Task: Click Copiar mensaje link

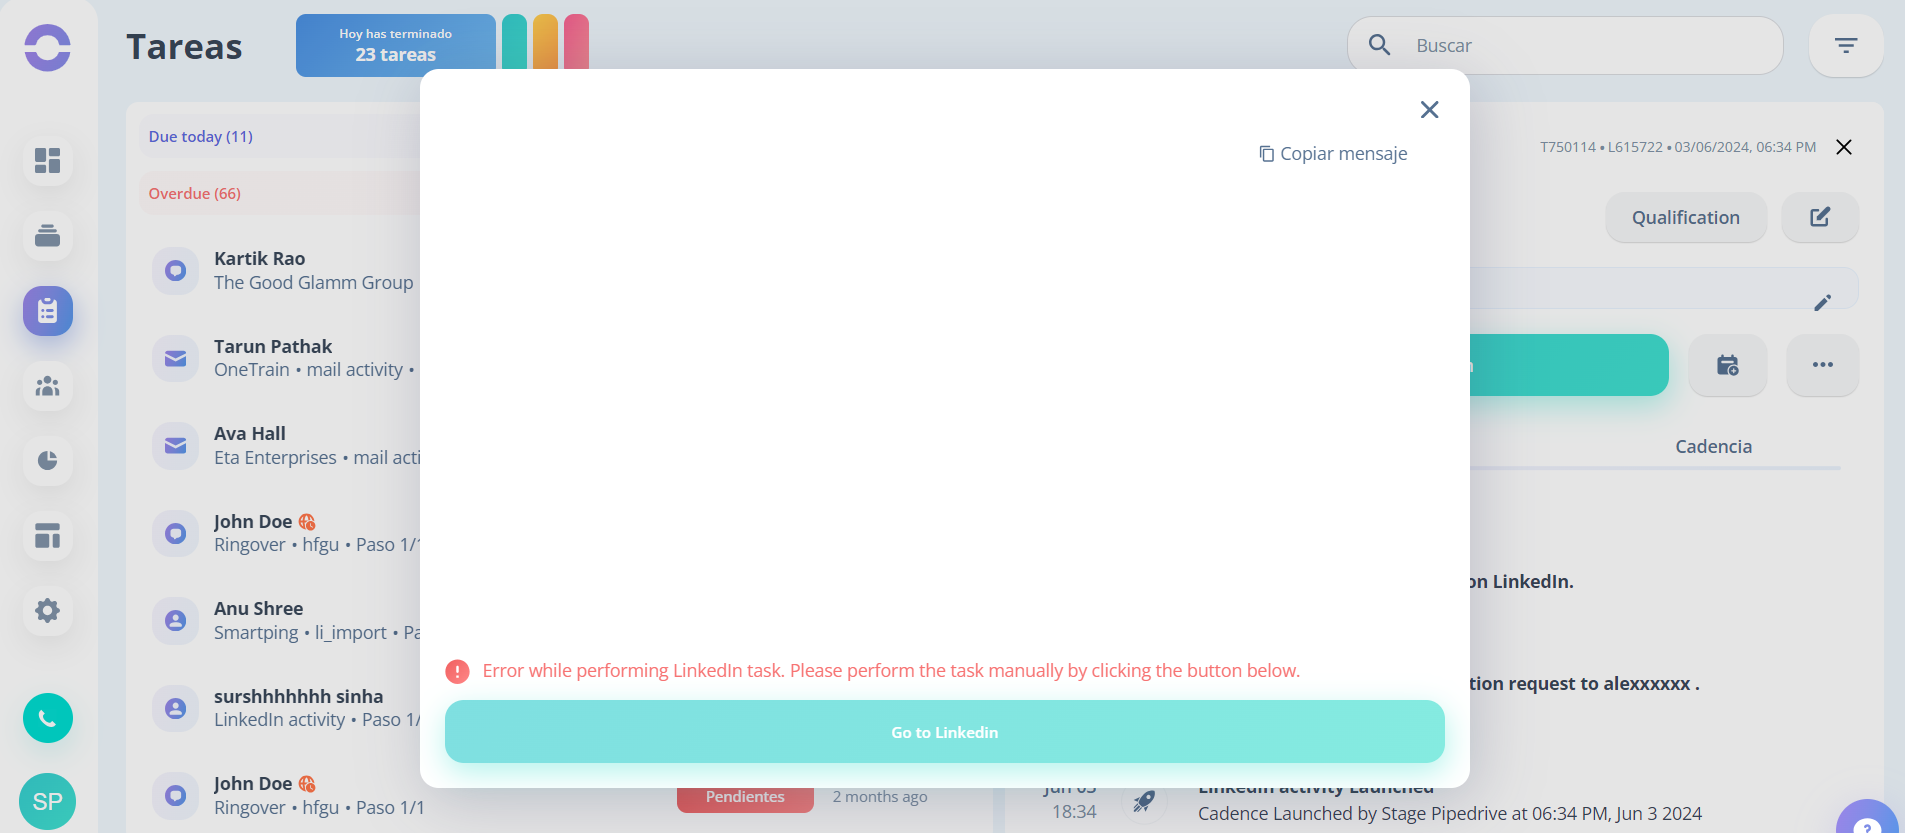Action: click(1333, 154)
